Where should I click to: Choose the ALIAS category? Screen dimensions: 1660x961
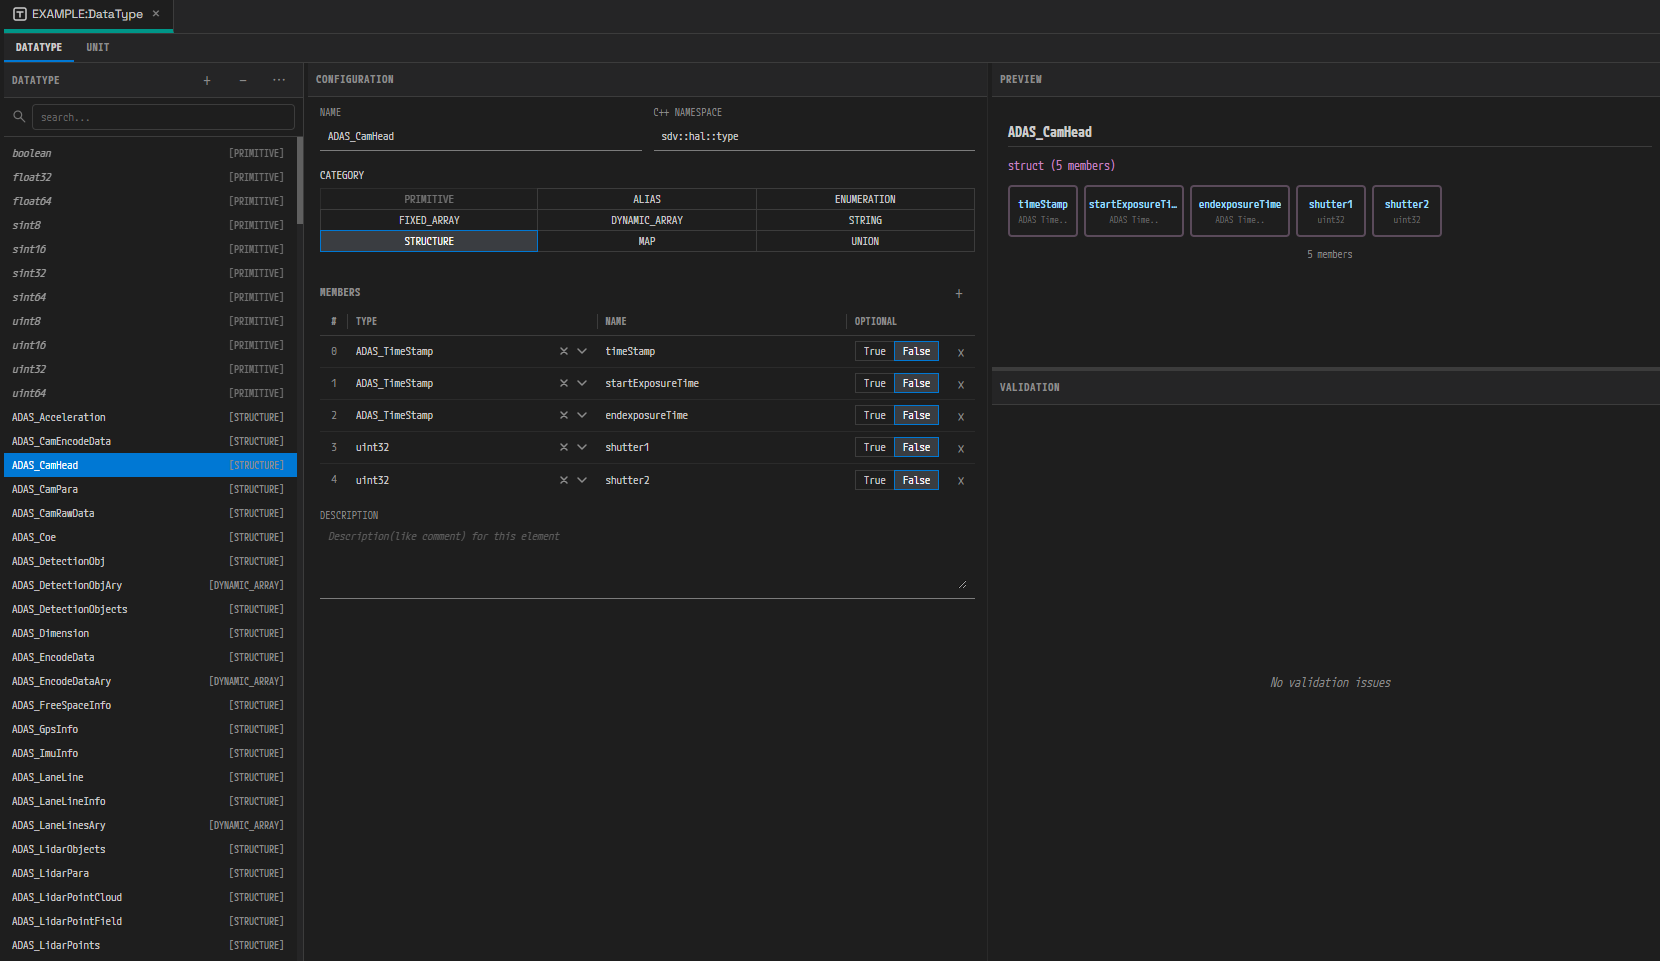(x=647, y=199)
